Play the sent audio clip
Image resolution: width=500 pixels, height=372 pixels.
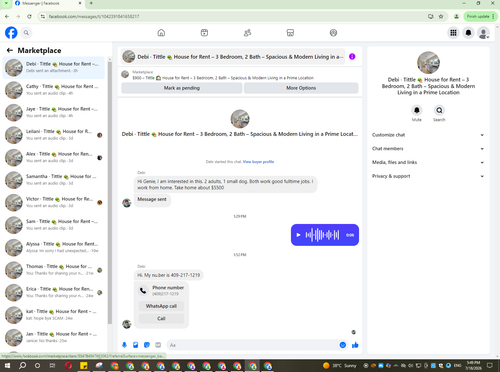(298, 235)
